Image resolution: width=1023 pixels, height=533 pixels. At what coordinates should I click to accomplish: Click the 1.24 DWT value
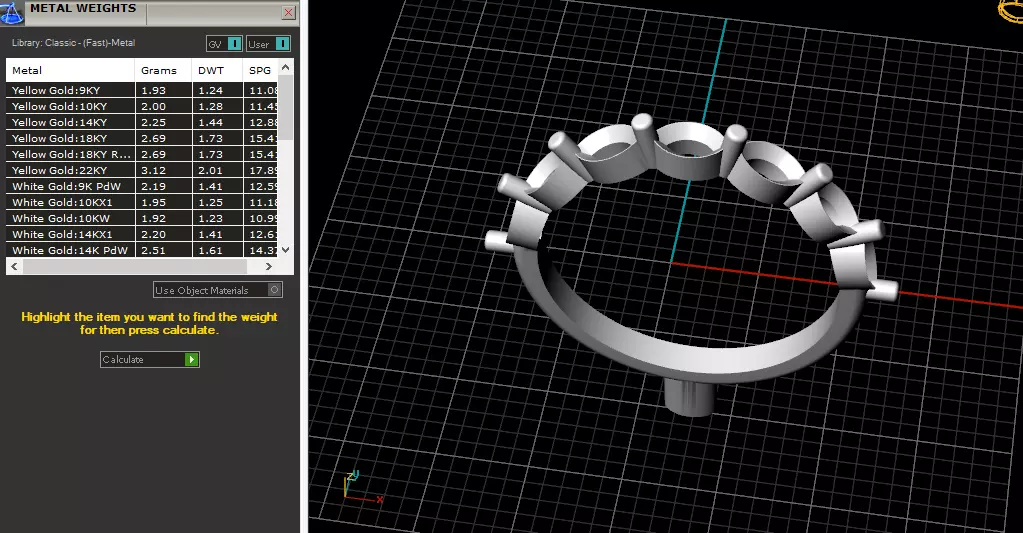tap(211, 91)
